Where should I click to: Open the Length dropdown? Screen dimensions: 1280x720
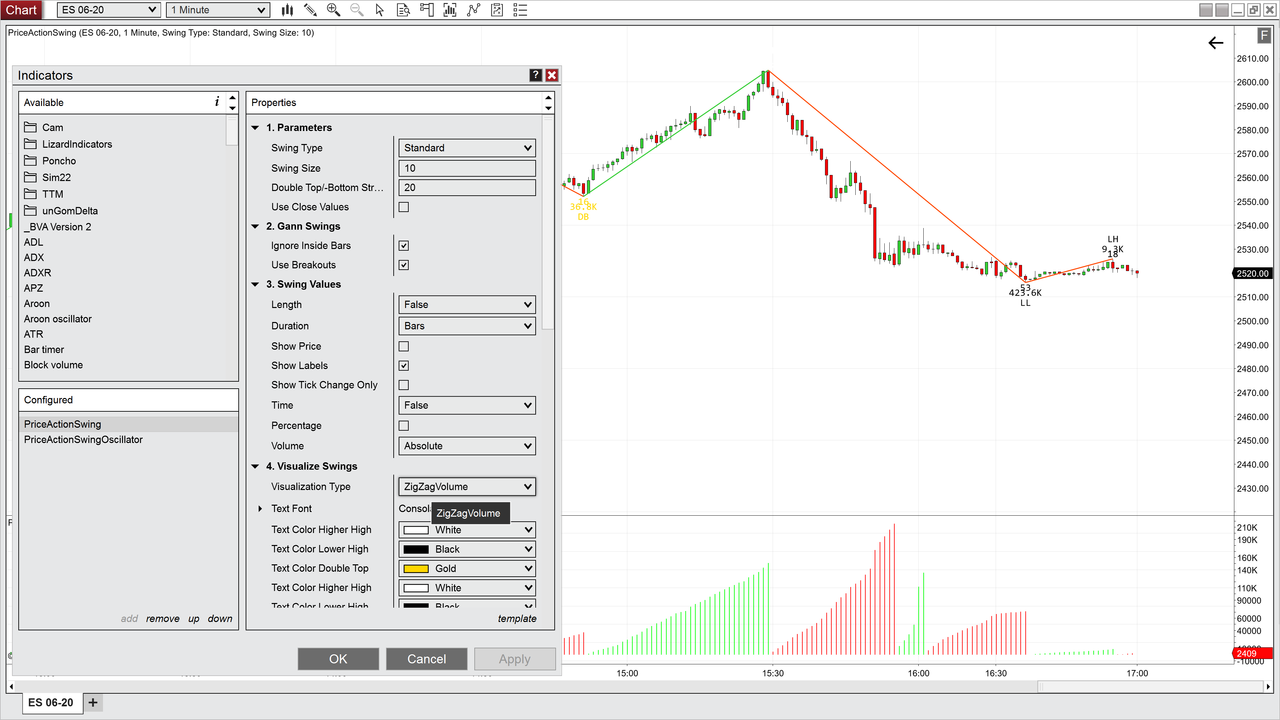(x=467, y=305)
